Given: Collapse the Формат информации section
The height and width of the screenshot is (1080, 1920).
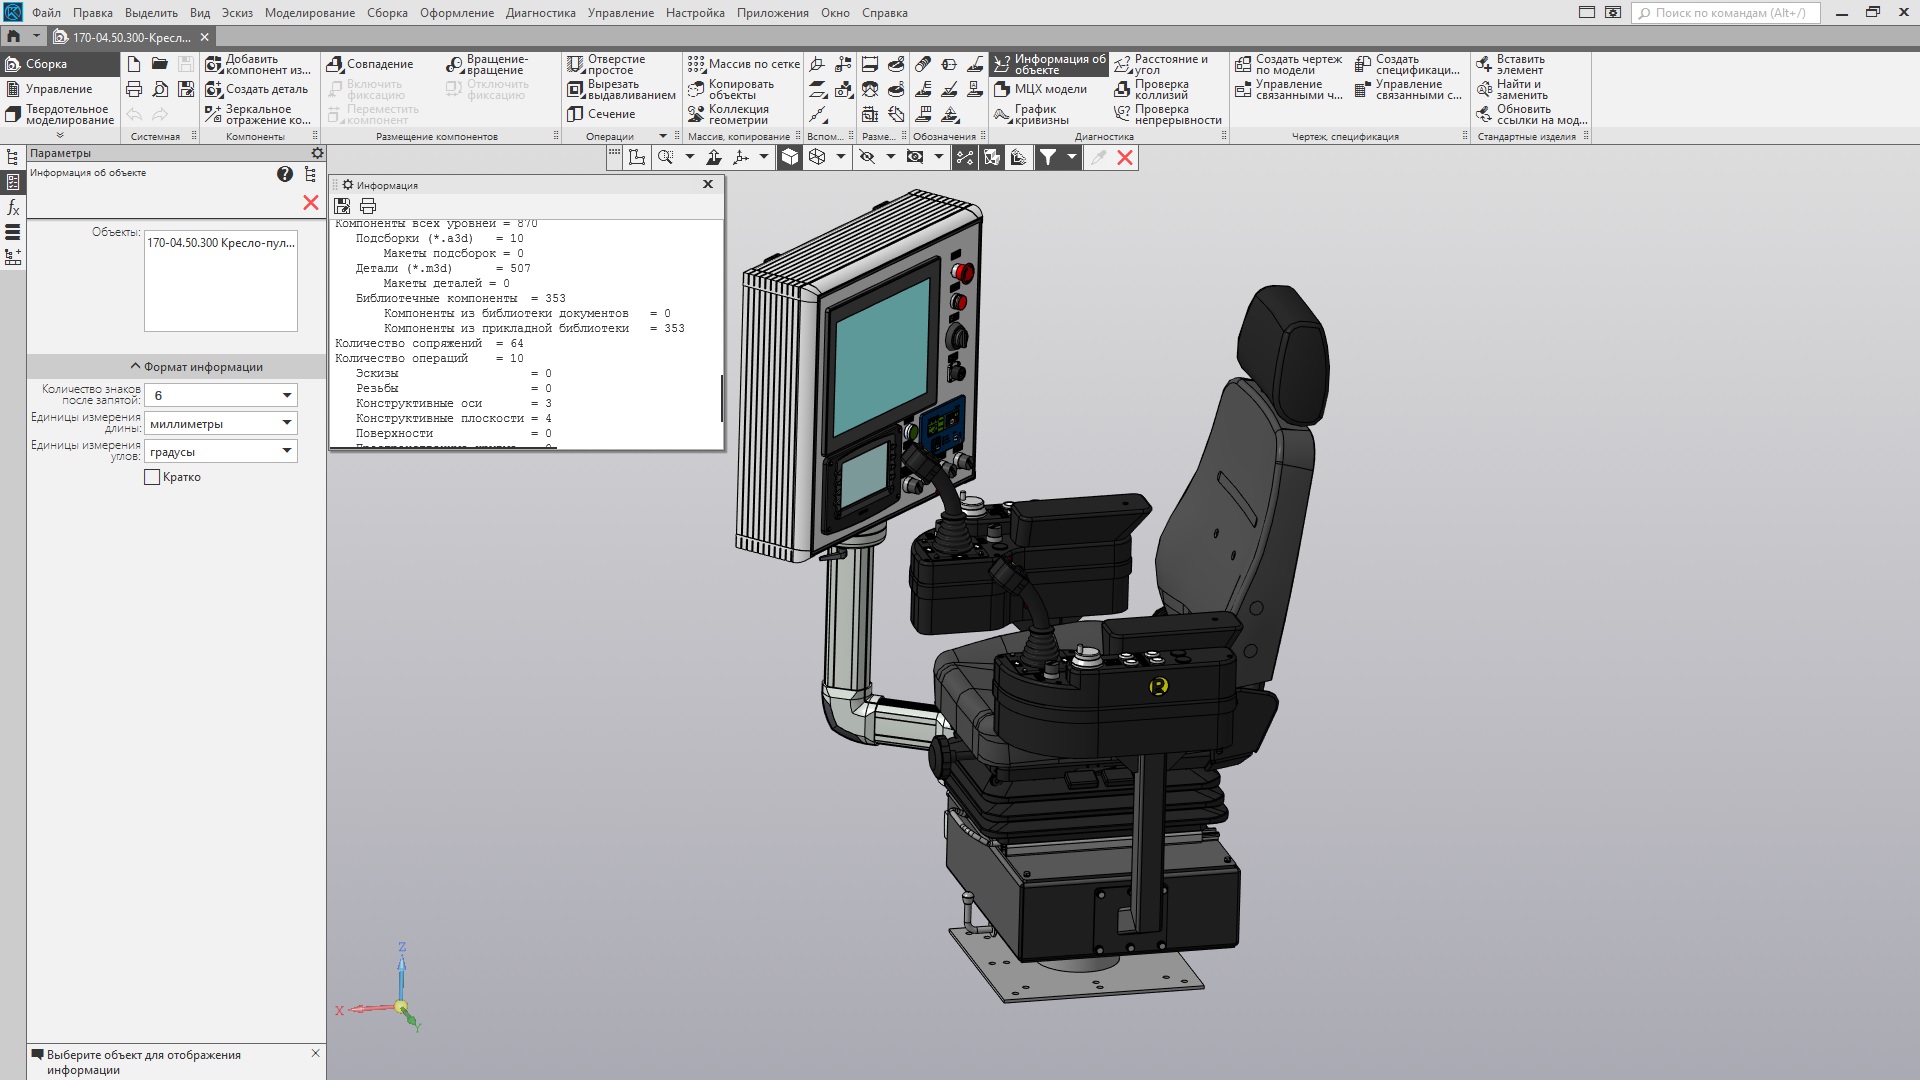Looking at the screenshot, I should pyautogui.click(x=196, y=367).
